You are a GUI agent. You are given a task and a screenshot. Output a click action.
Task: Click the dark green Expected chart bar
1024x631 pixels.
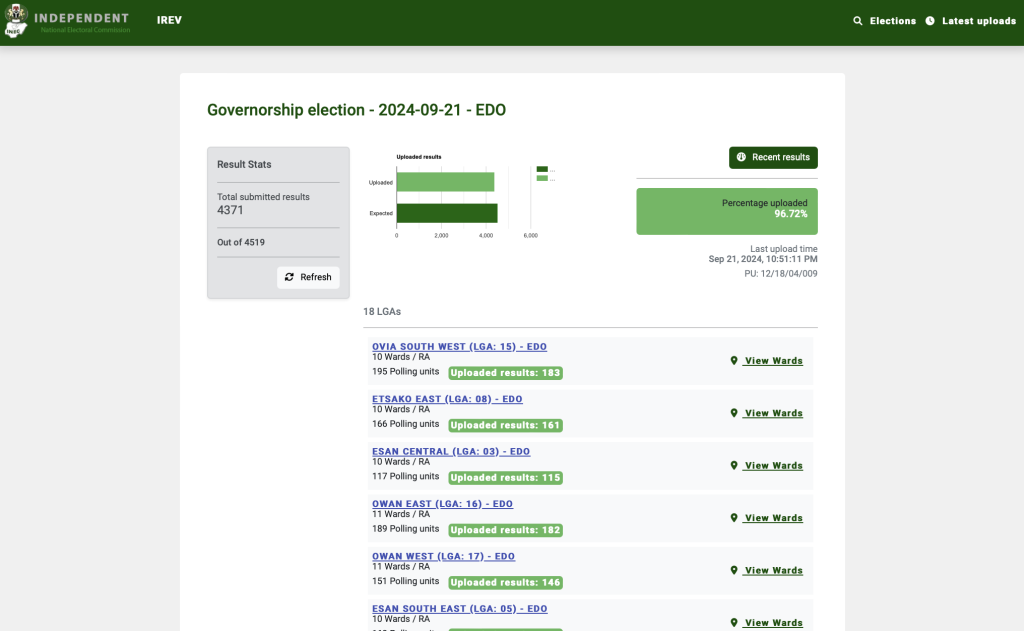447,213
